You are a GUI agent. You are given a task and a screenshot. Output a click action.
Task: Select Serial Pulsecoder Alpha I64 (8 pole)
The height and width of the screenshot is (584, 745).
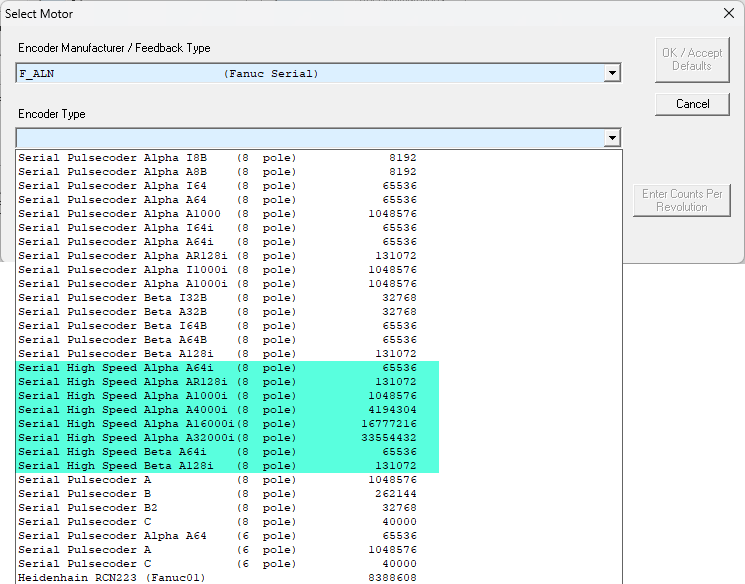point(319,186)
